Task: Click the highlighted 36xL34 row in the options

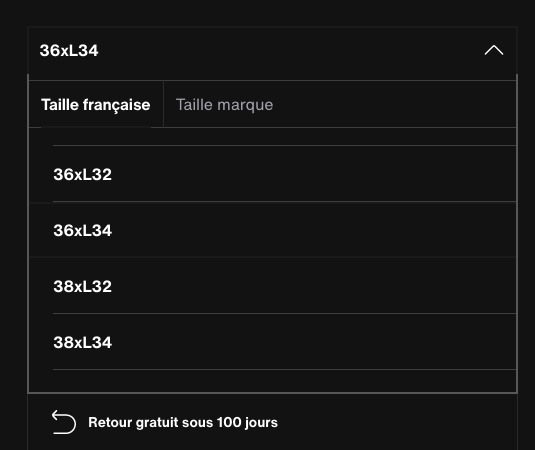Action: pyautogui.click(x=272, y=230)
